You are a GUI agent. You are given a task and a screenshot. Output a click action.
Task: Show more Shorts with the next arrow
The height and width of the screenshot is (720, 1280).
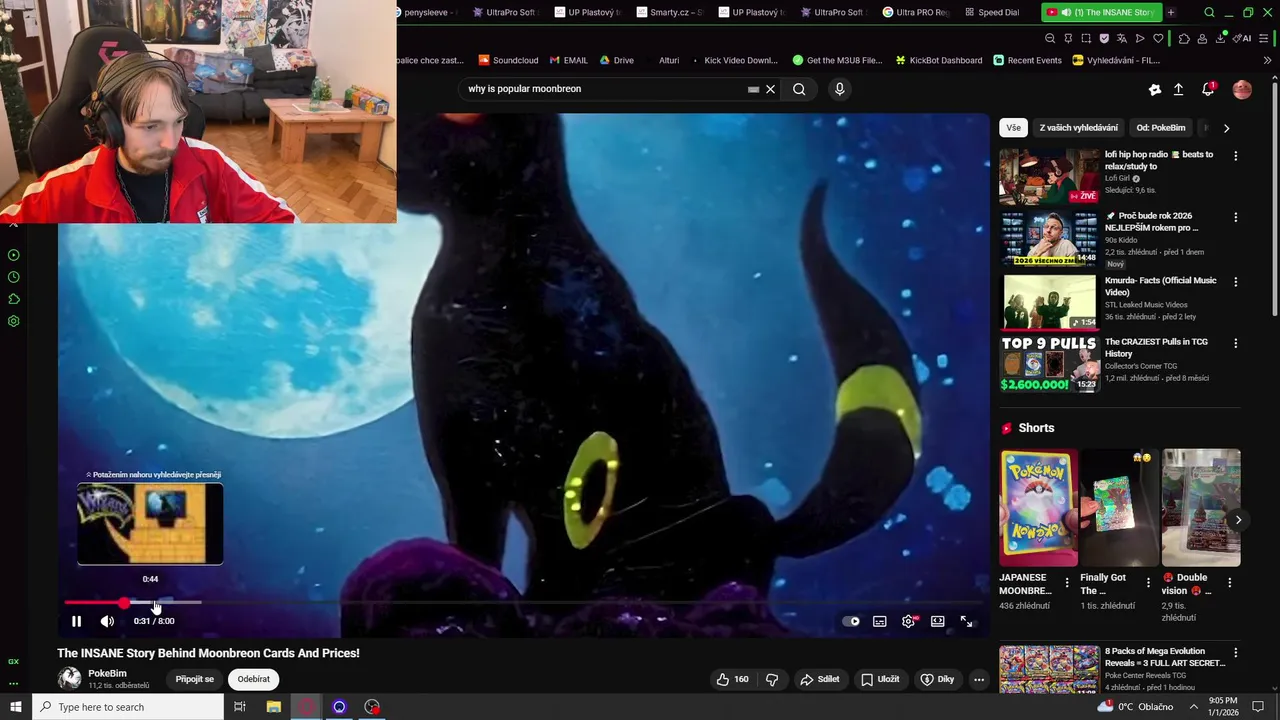pyautogui.click(x=1238, y=520)
